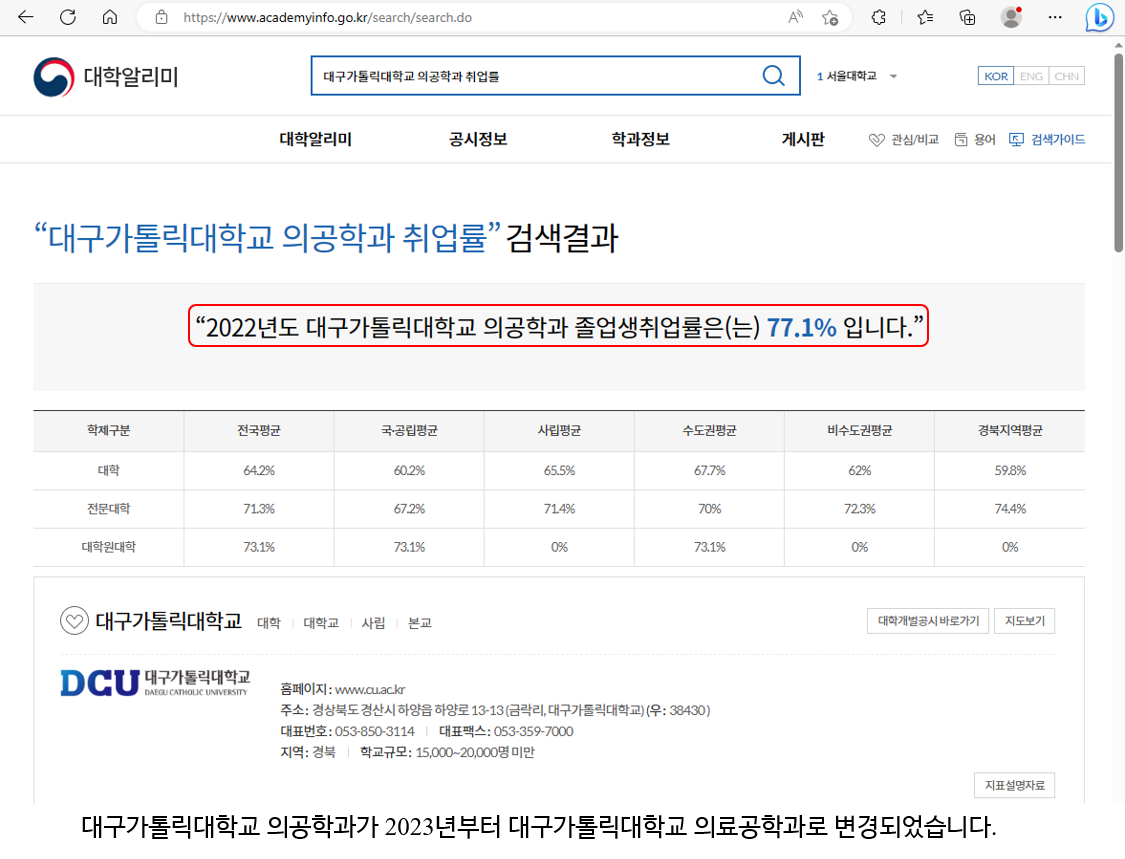The width and height of the screenshot is (1125, 859).
Task: Click the browser address bar URL
Action: (x=327, y=17)
